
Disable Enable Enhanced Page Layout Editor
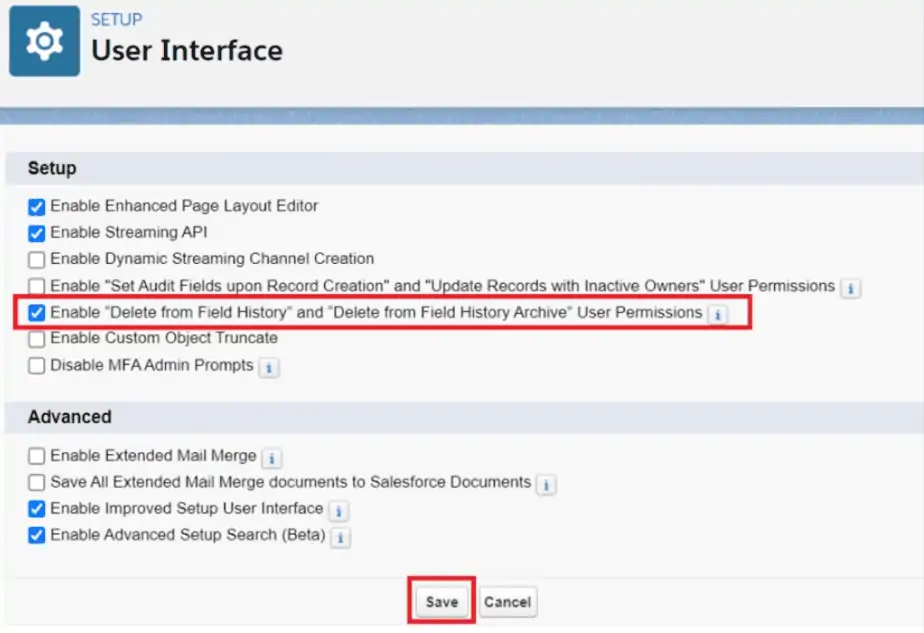coord(36,206)
